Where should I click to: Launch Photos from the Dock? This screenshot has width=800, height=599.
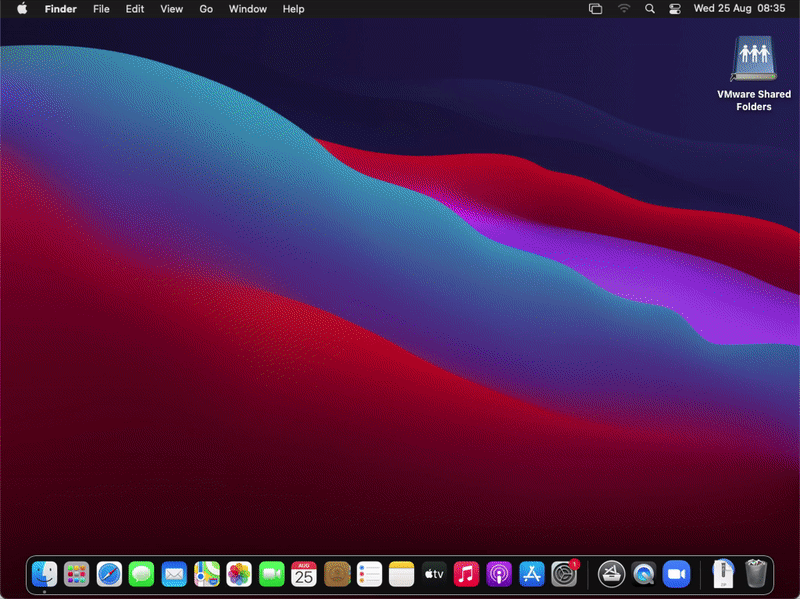point(239,574)
